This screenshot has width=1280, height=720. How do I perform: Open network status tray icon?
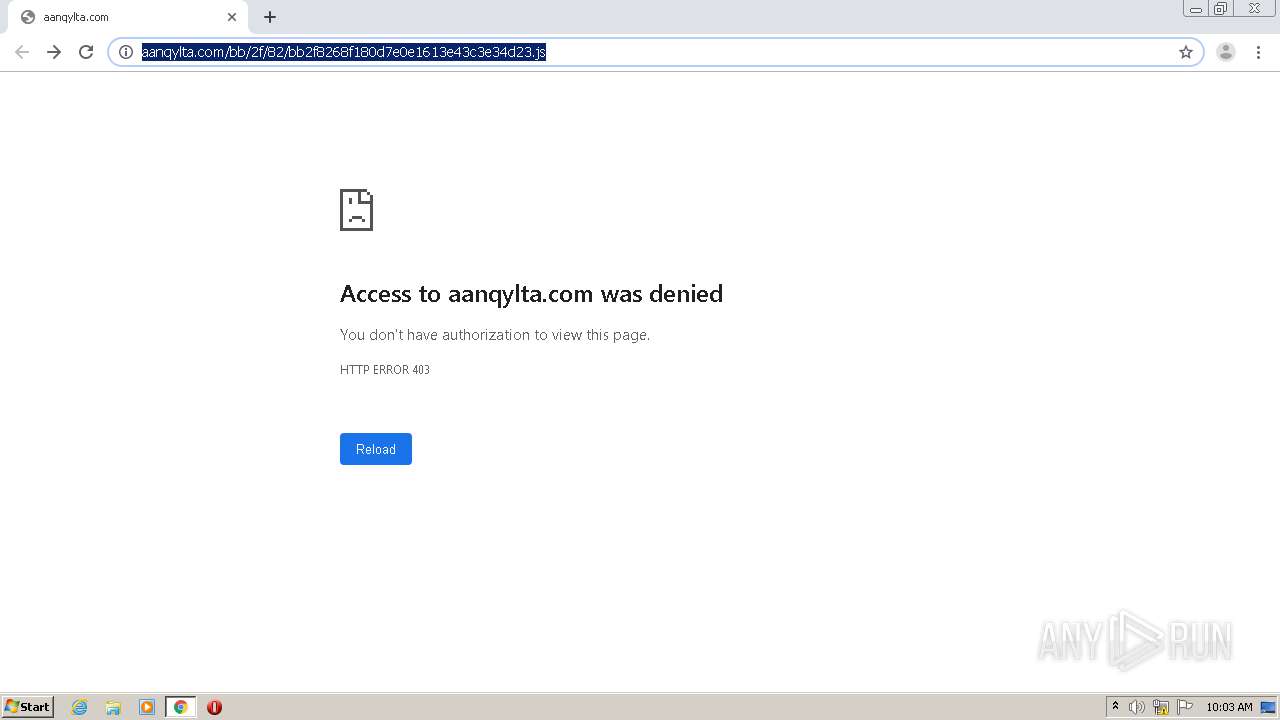pos(1161,707)
